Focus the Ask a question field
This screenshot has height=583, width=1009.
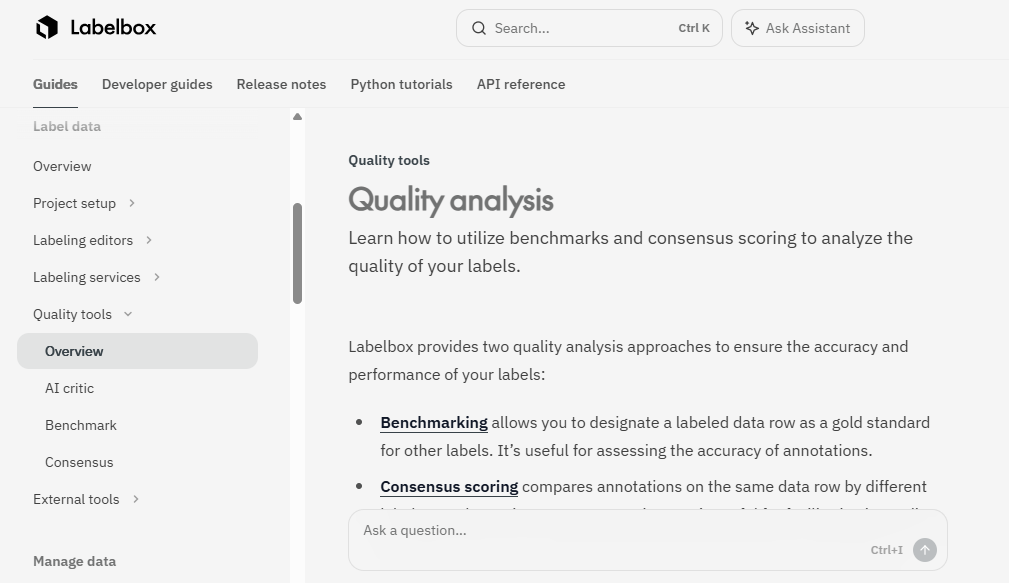648,540
